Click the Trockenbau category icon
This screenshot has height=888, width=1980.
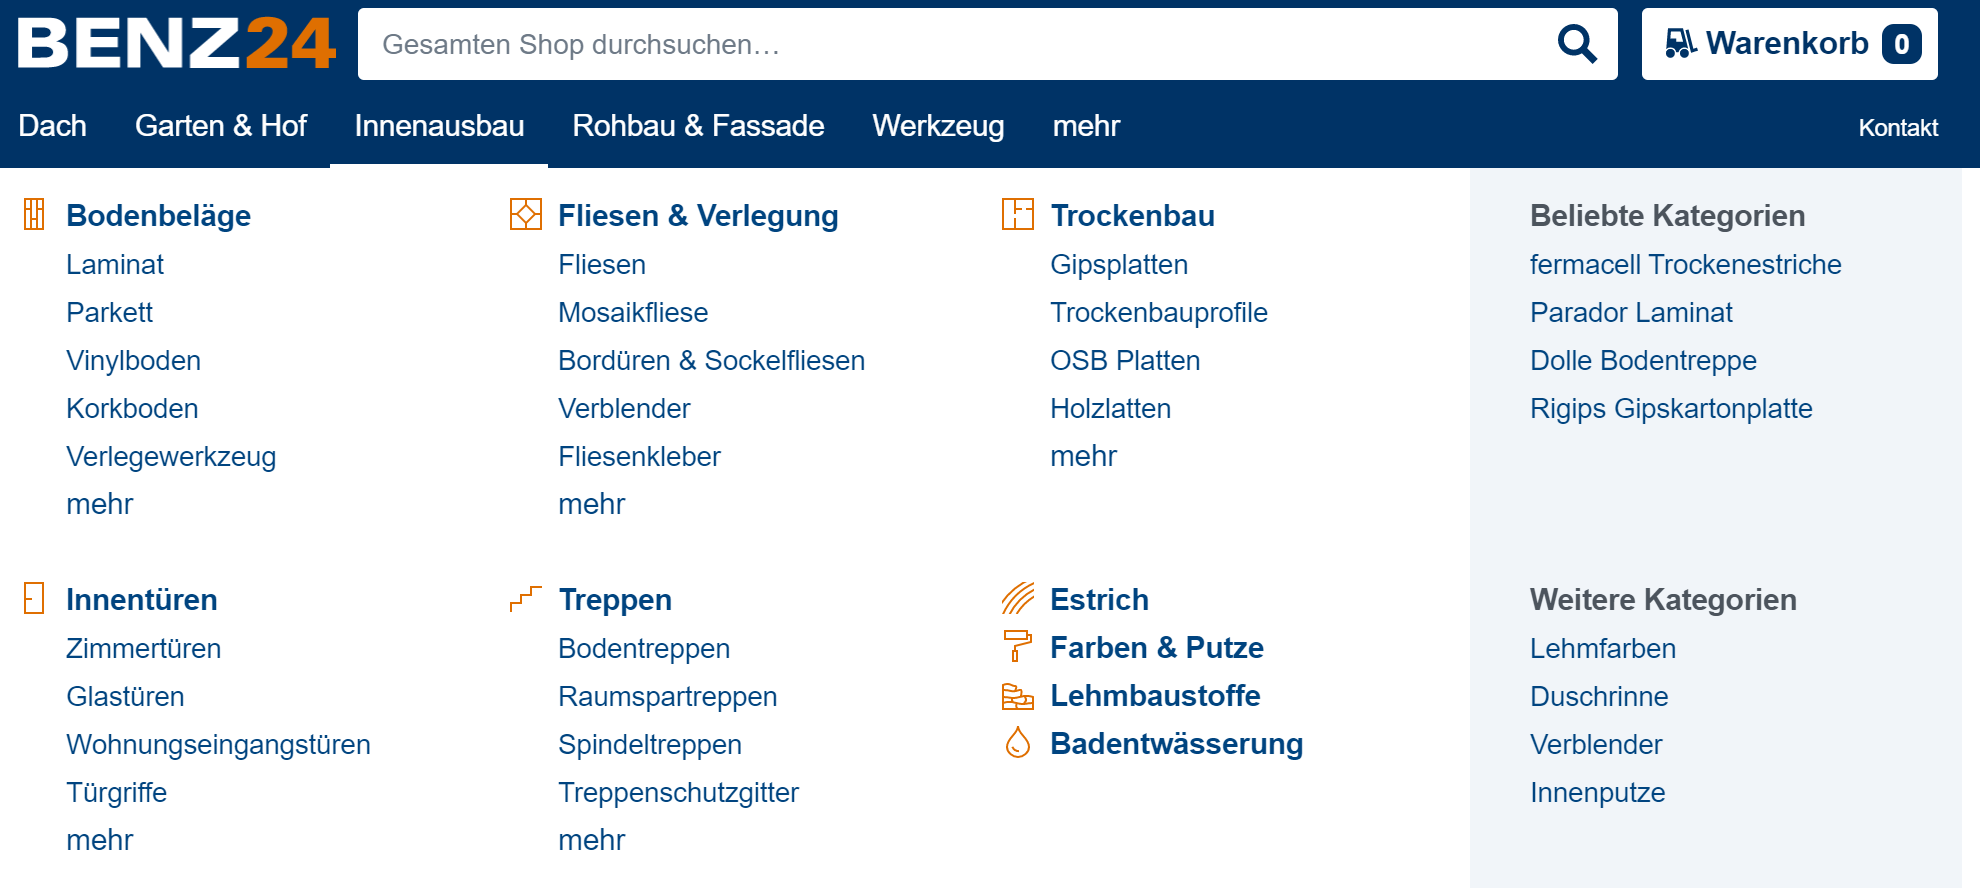(1017, 214)
